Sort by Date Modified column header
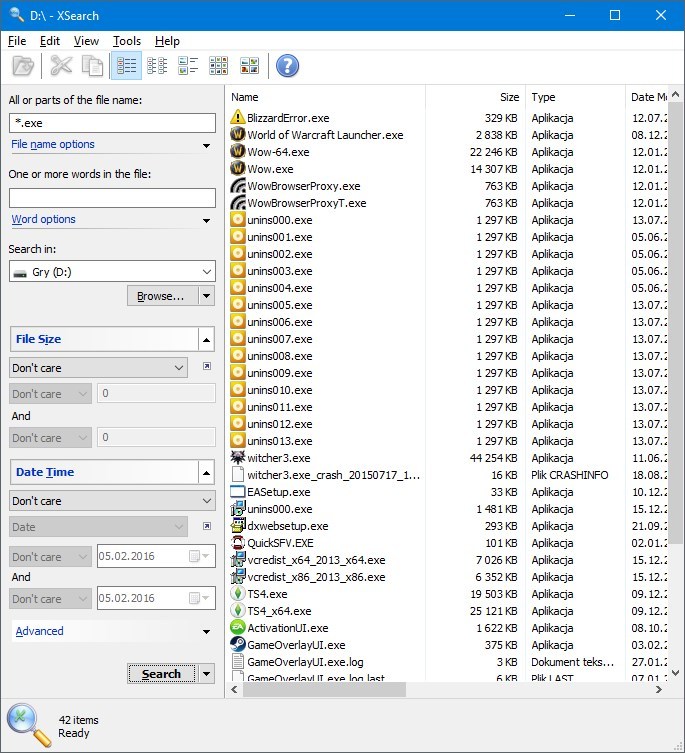The image size is (685, 753). click(x=647, y=97)
